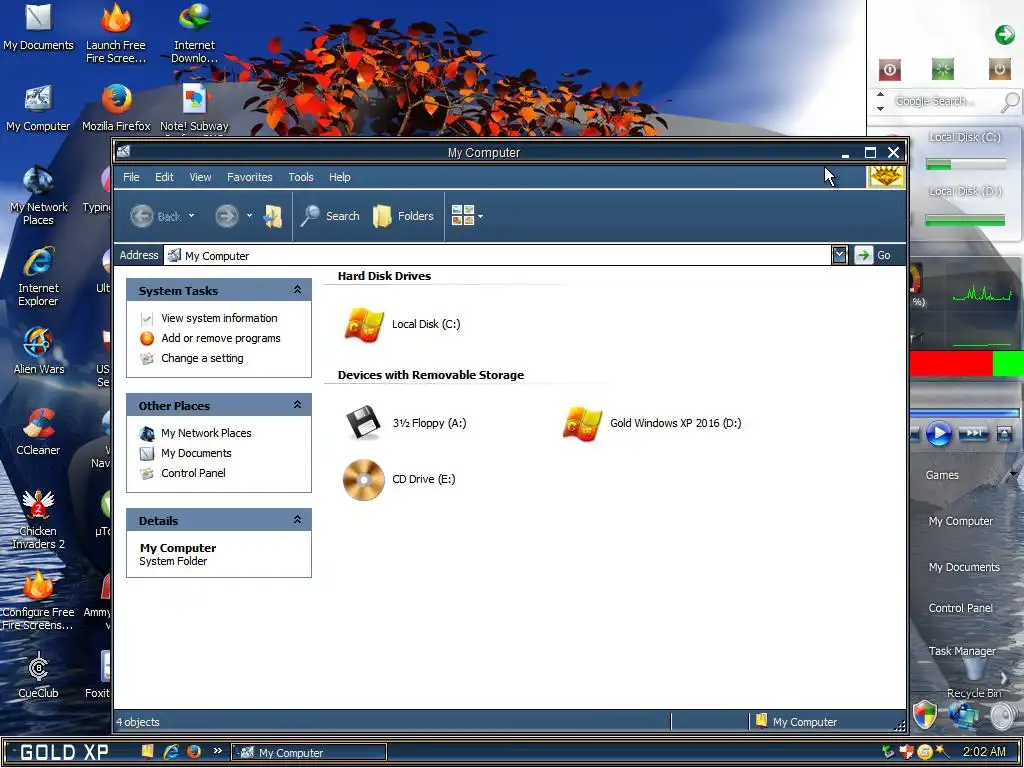Click the media player seek bar
Screen dimensions: 1024x768
tap(965, 413)
